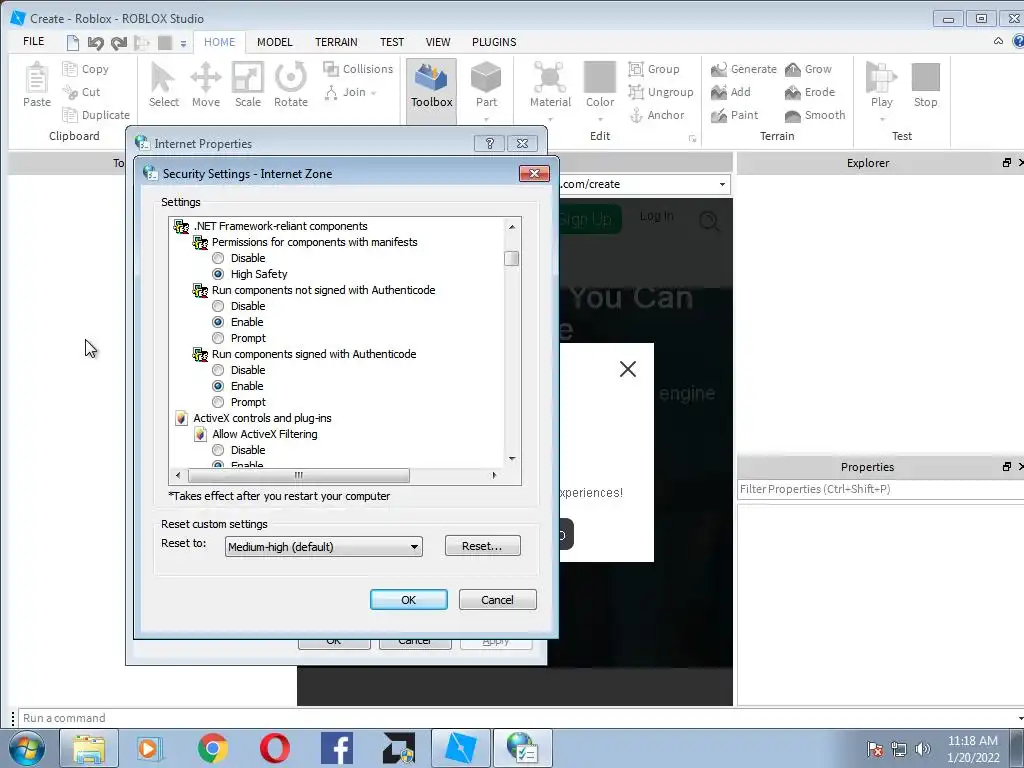Viewport: 1024px width, 768px height.
Task: Click the Filter Properties input field
Action: [x=881, y=489]
